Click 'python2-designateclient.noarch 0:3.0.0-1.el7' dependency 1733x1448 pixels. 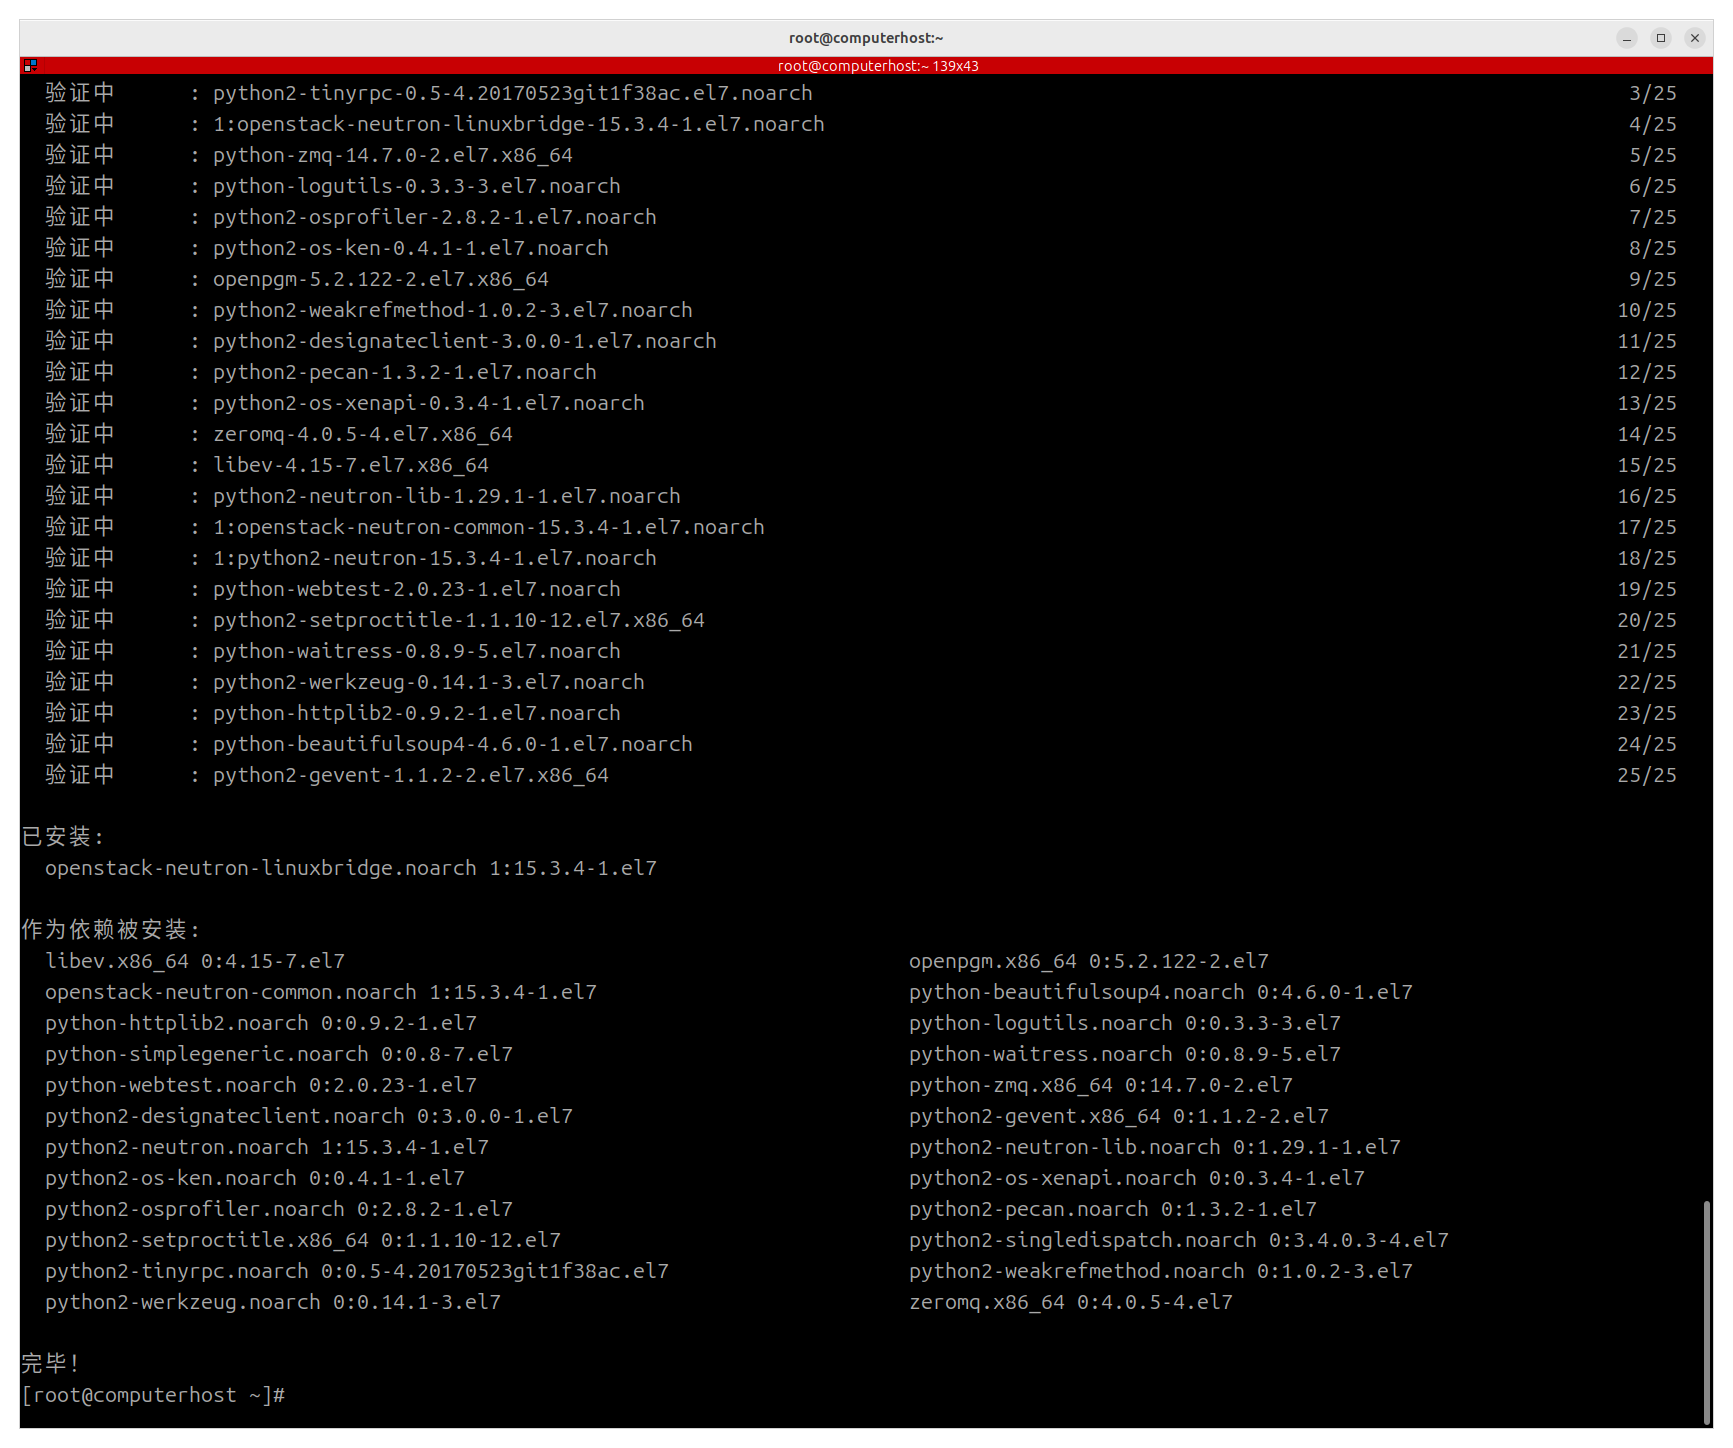pyautogui.click(x=309, y=1116)
